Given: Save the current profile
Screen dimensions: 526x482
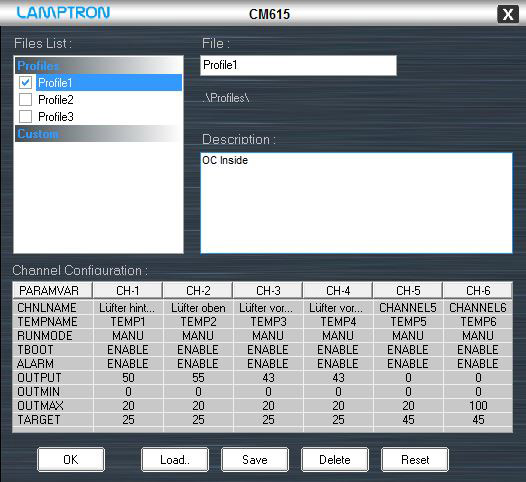Looking at the screenshot, I should click(x=255, y=460).
